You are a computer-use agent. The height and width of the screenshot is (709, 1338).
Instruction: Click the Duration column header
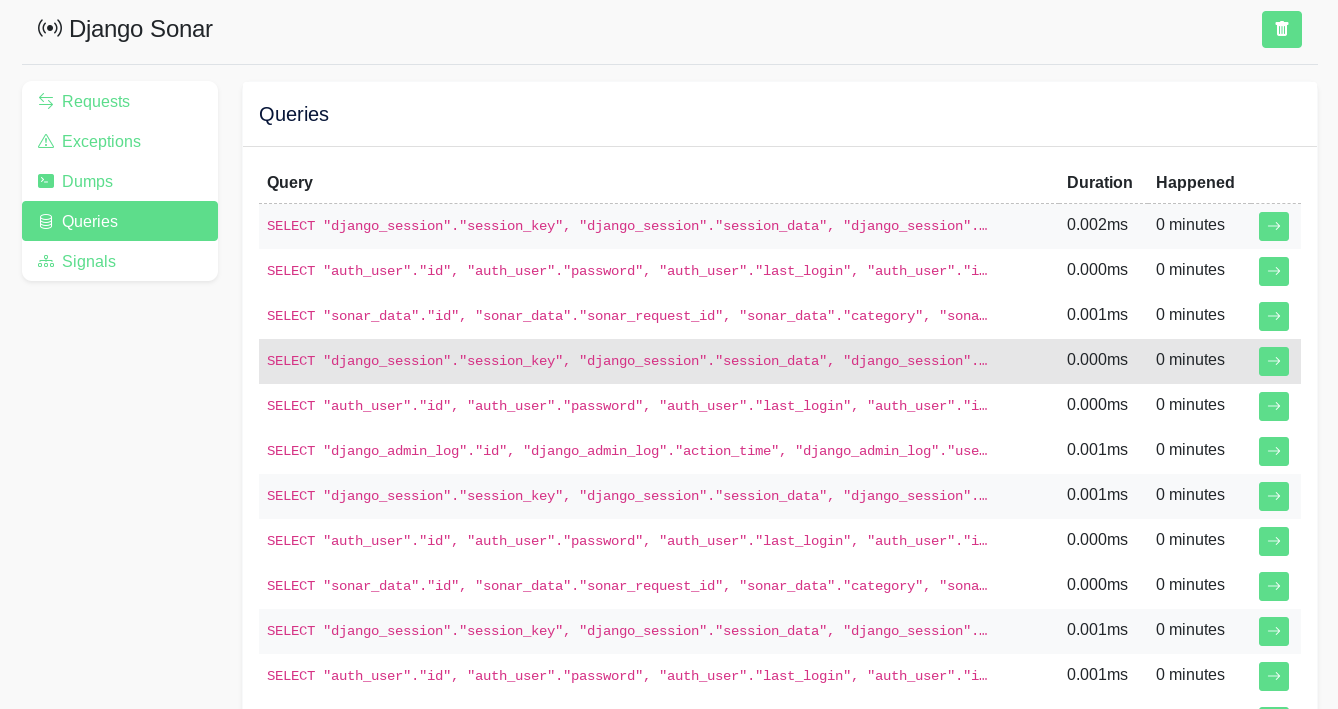pyautogui.click(x=1100, y=182)
